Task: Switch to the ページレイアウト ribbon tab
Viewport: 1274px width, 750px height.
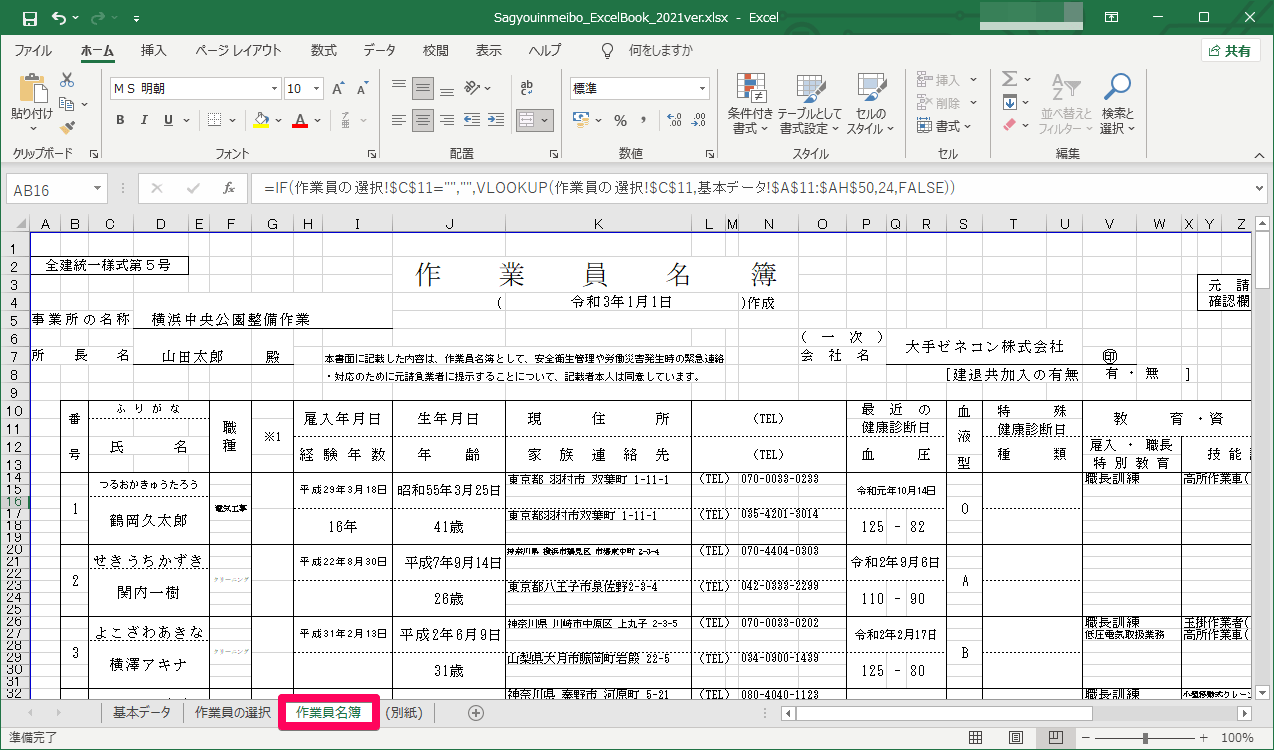Action: click(238, 50)
